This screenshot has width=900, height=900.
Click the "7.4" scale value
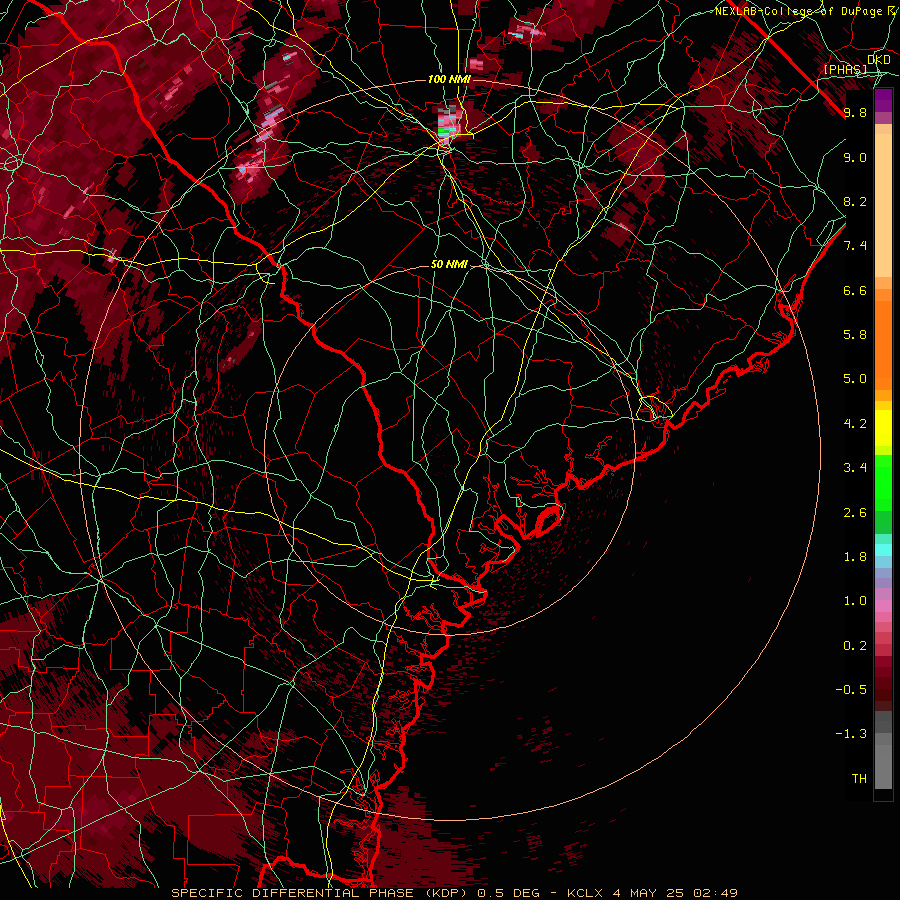855,246
